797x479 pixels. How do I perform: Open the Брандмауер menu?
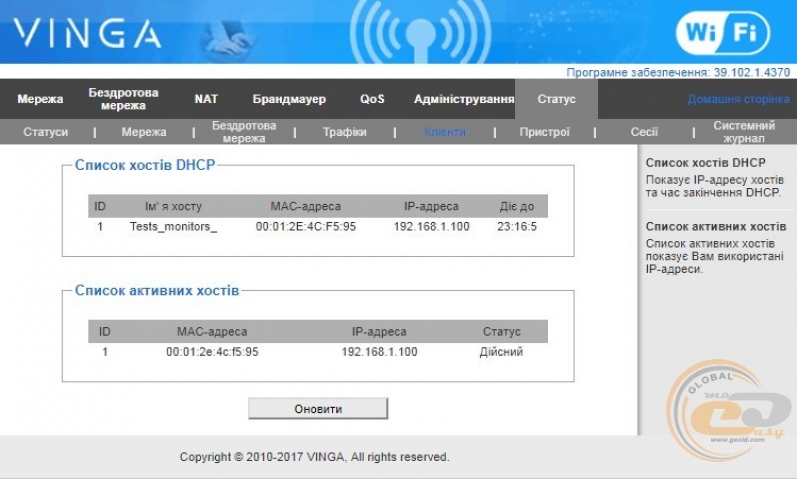pos(289,99)
